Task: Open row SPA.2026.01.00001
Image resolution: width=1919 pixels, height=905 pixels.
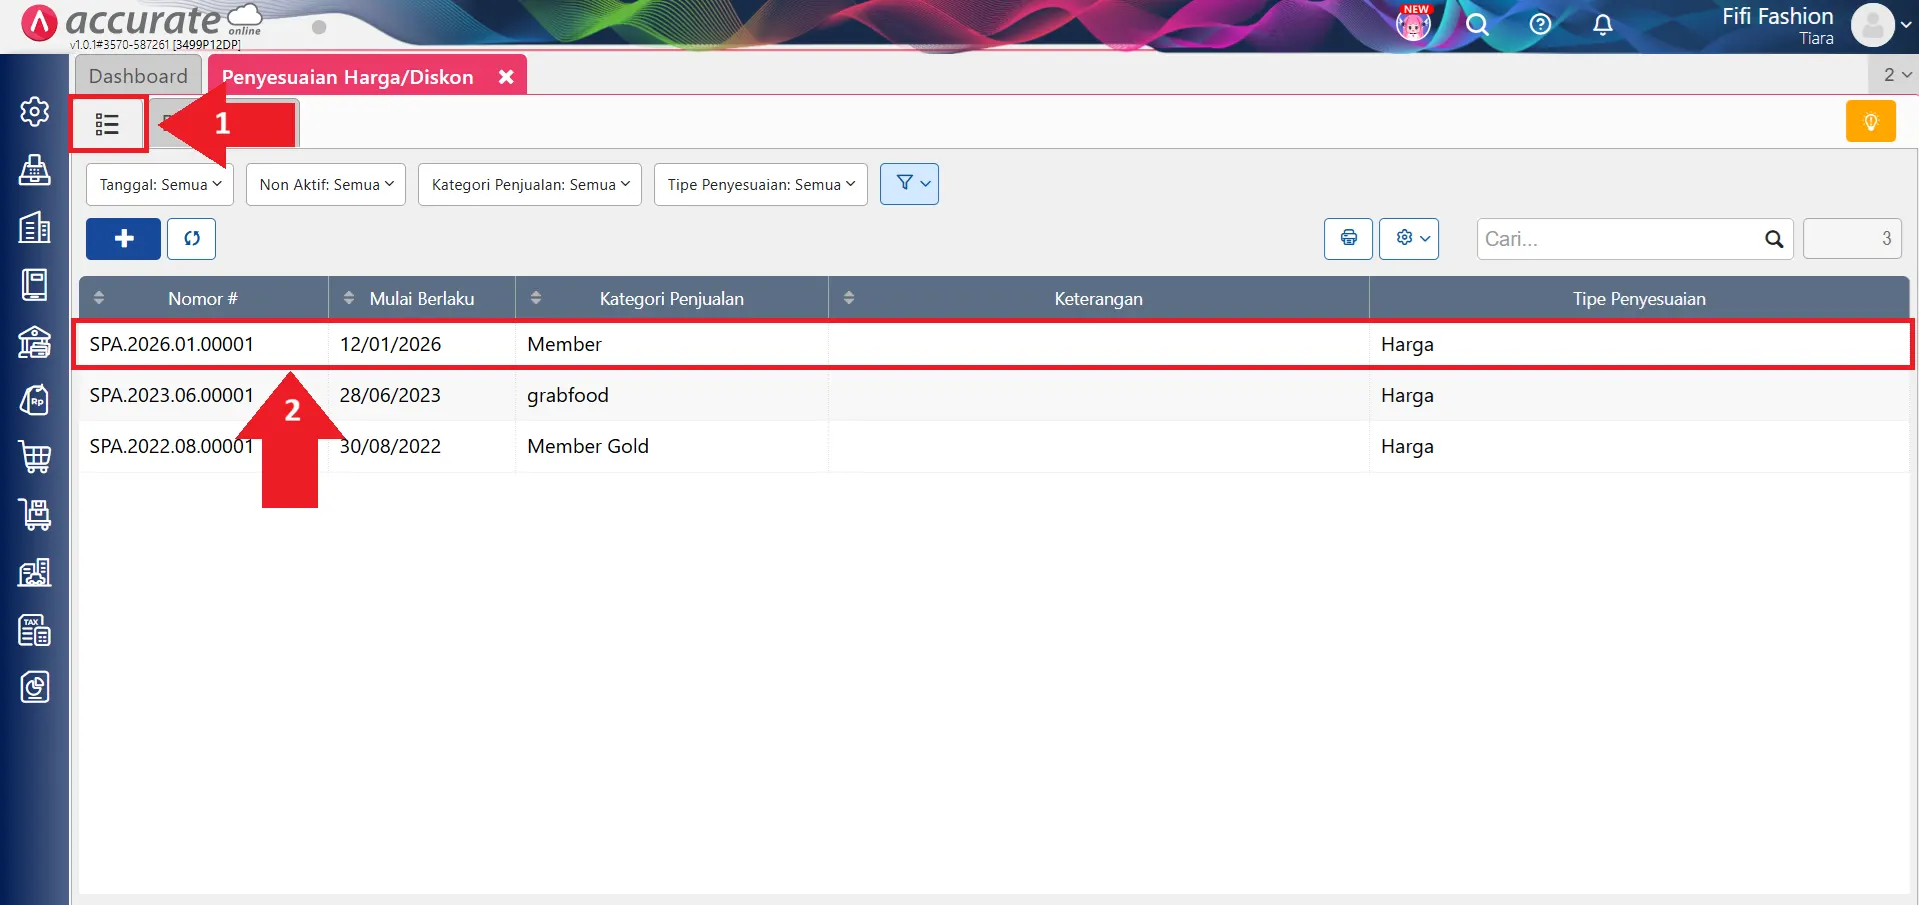Action: coord(172,345)
